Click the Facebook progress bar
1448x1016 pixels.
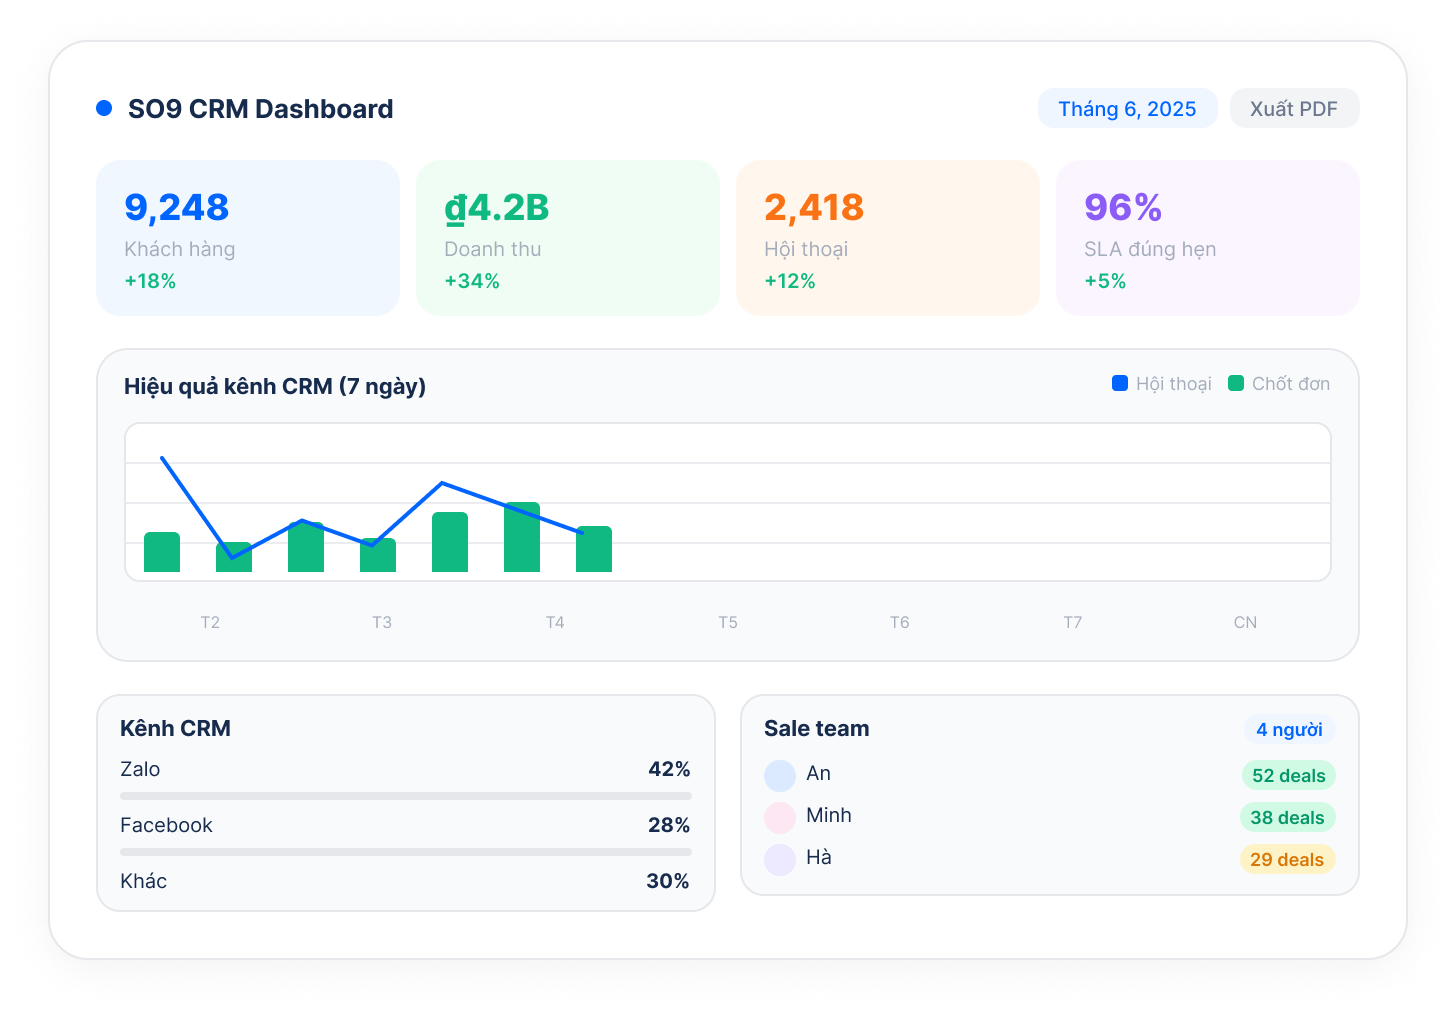pyautogui.click(x=406, y=852)
